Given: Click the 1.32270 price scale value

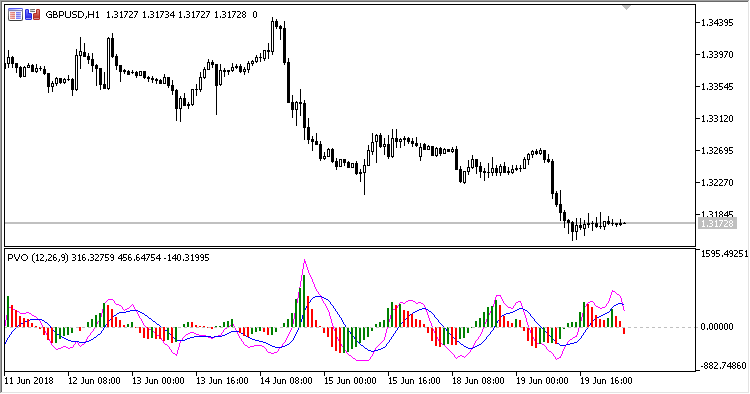Looking at the screenshot, I should click(x=717, y=183).
